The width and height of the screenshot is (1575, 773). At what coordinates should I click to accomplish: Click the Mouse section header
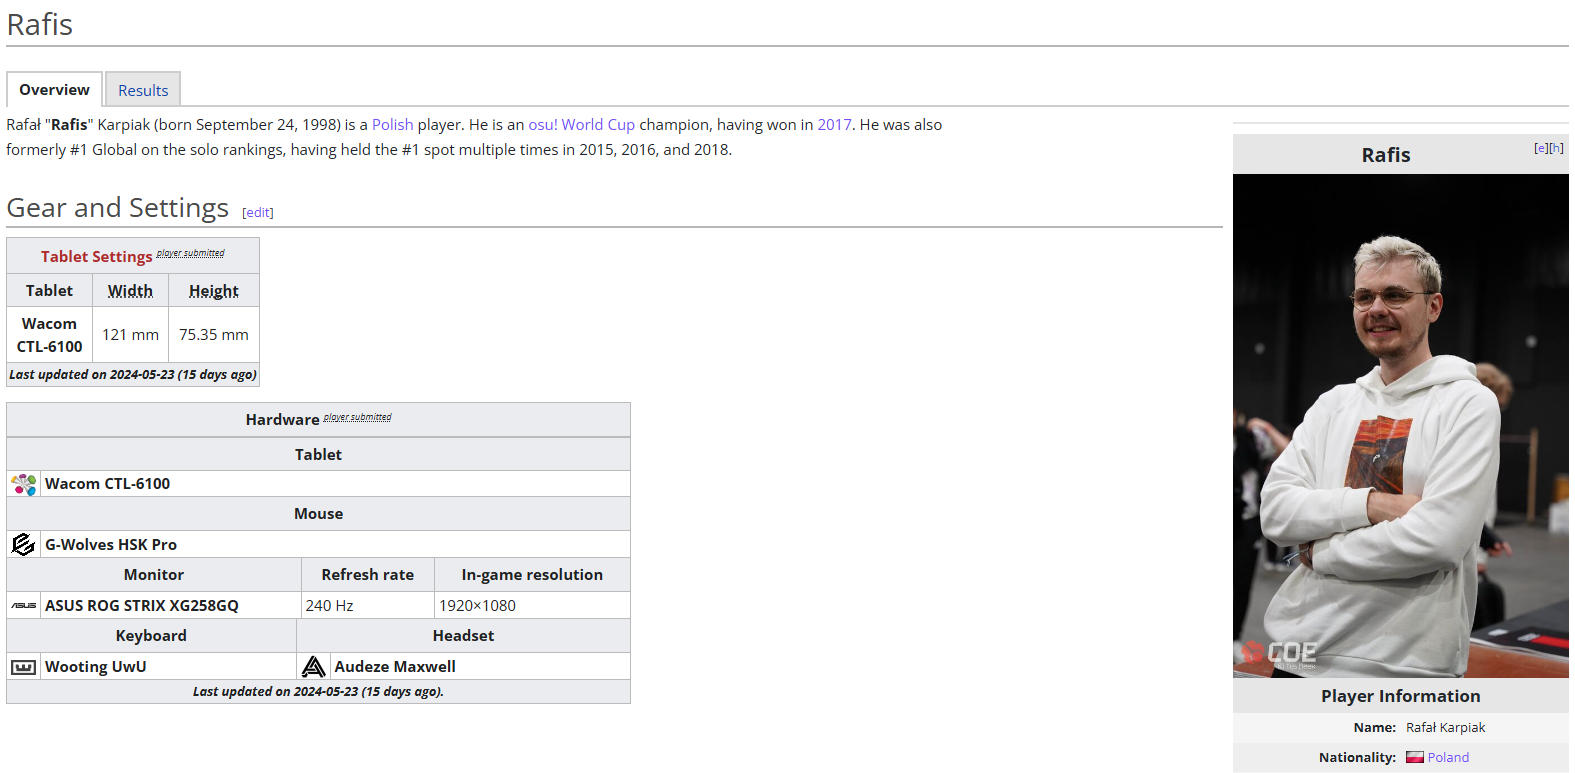tap(318, 514)
